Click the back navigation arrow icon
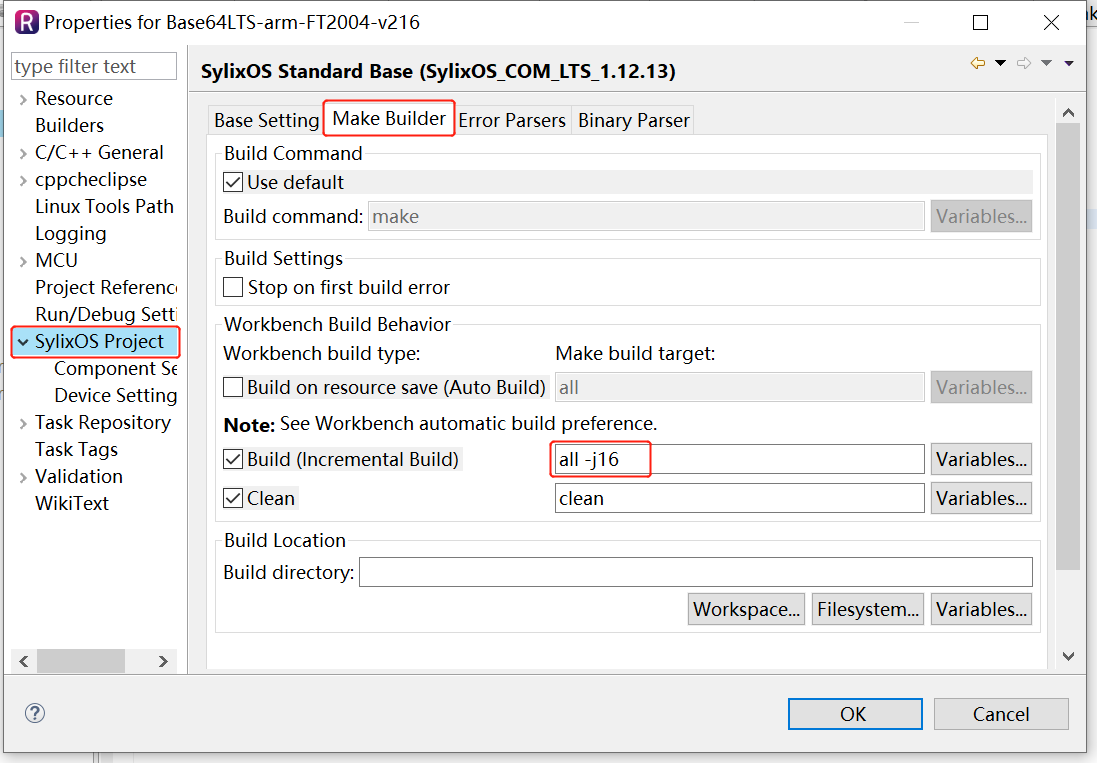Image resolution: width=1097 pixels, height=763 pixels. pos(978,64)
